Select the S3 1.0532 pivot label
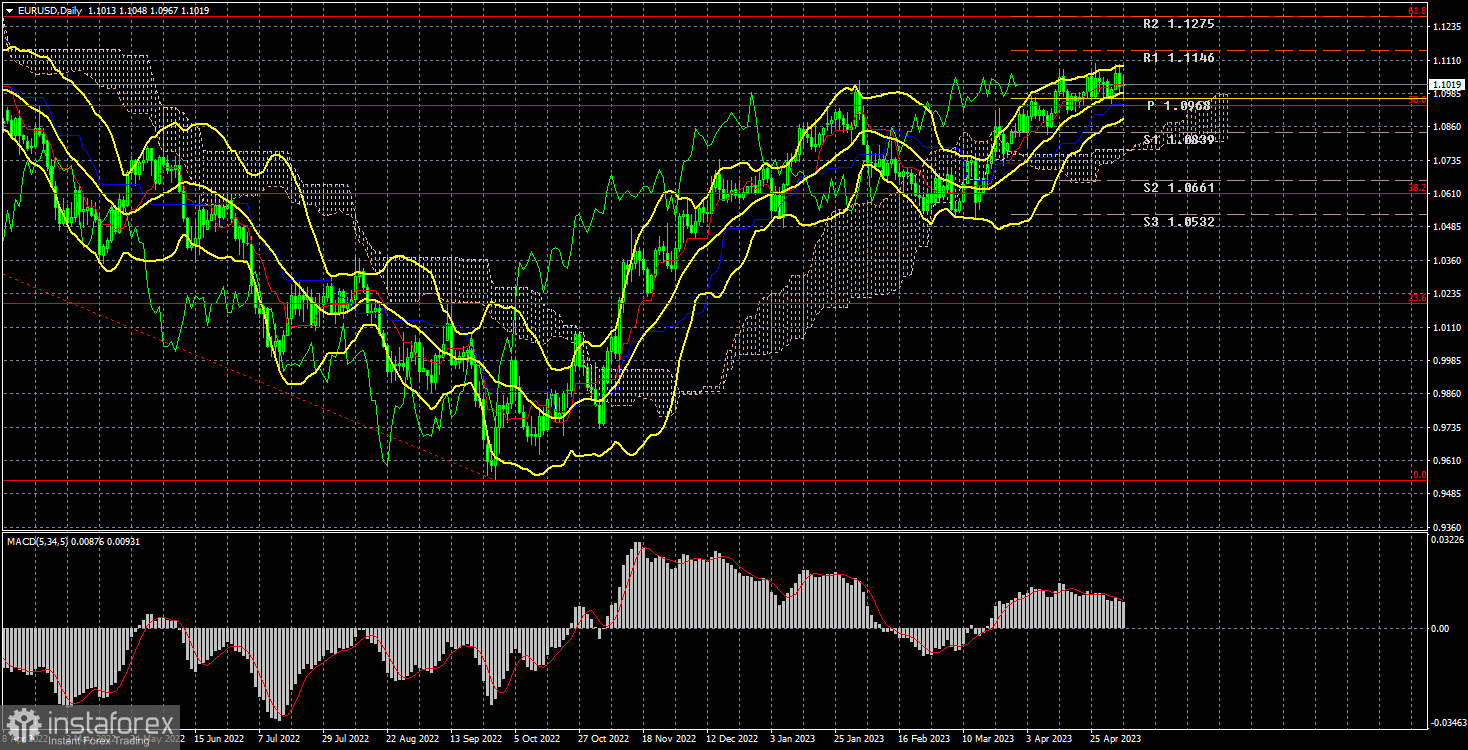 point(1180,222)
